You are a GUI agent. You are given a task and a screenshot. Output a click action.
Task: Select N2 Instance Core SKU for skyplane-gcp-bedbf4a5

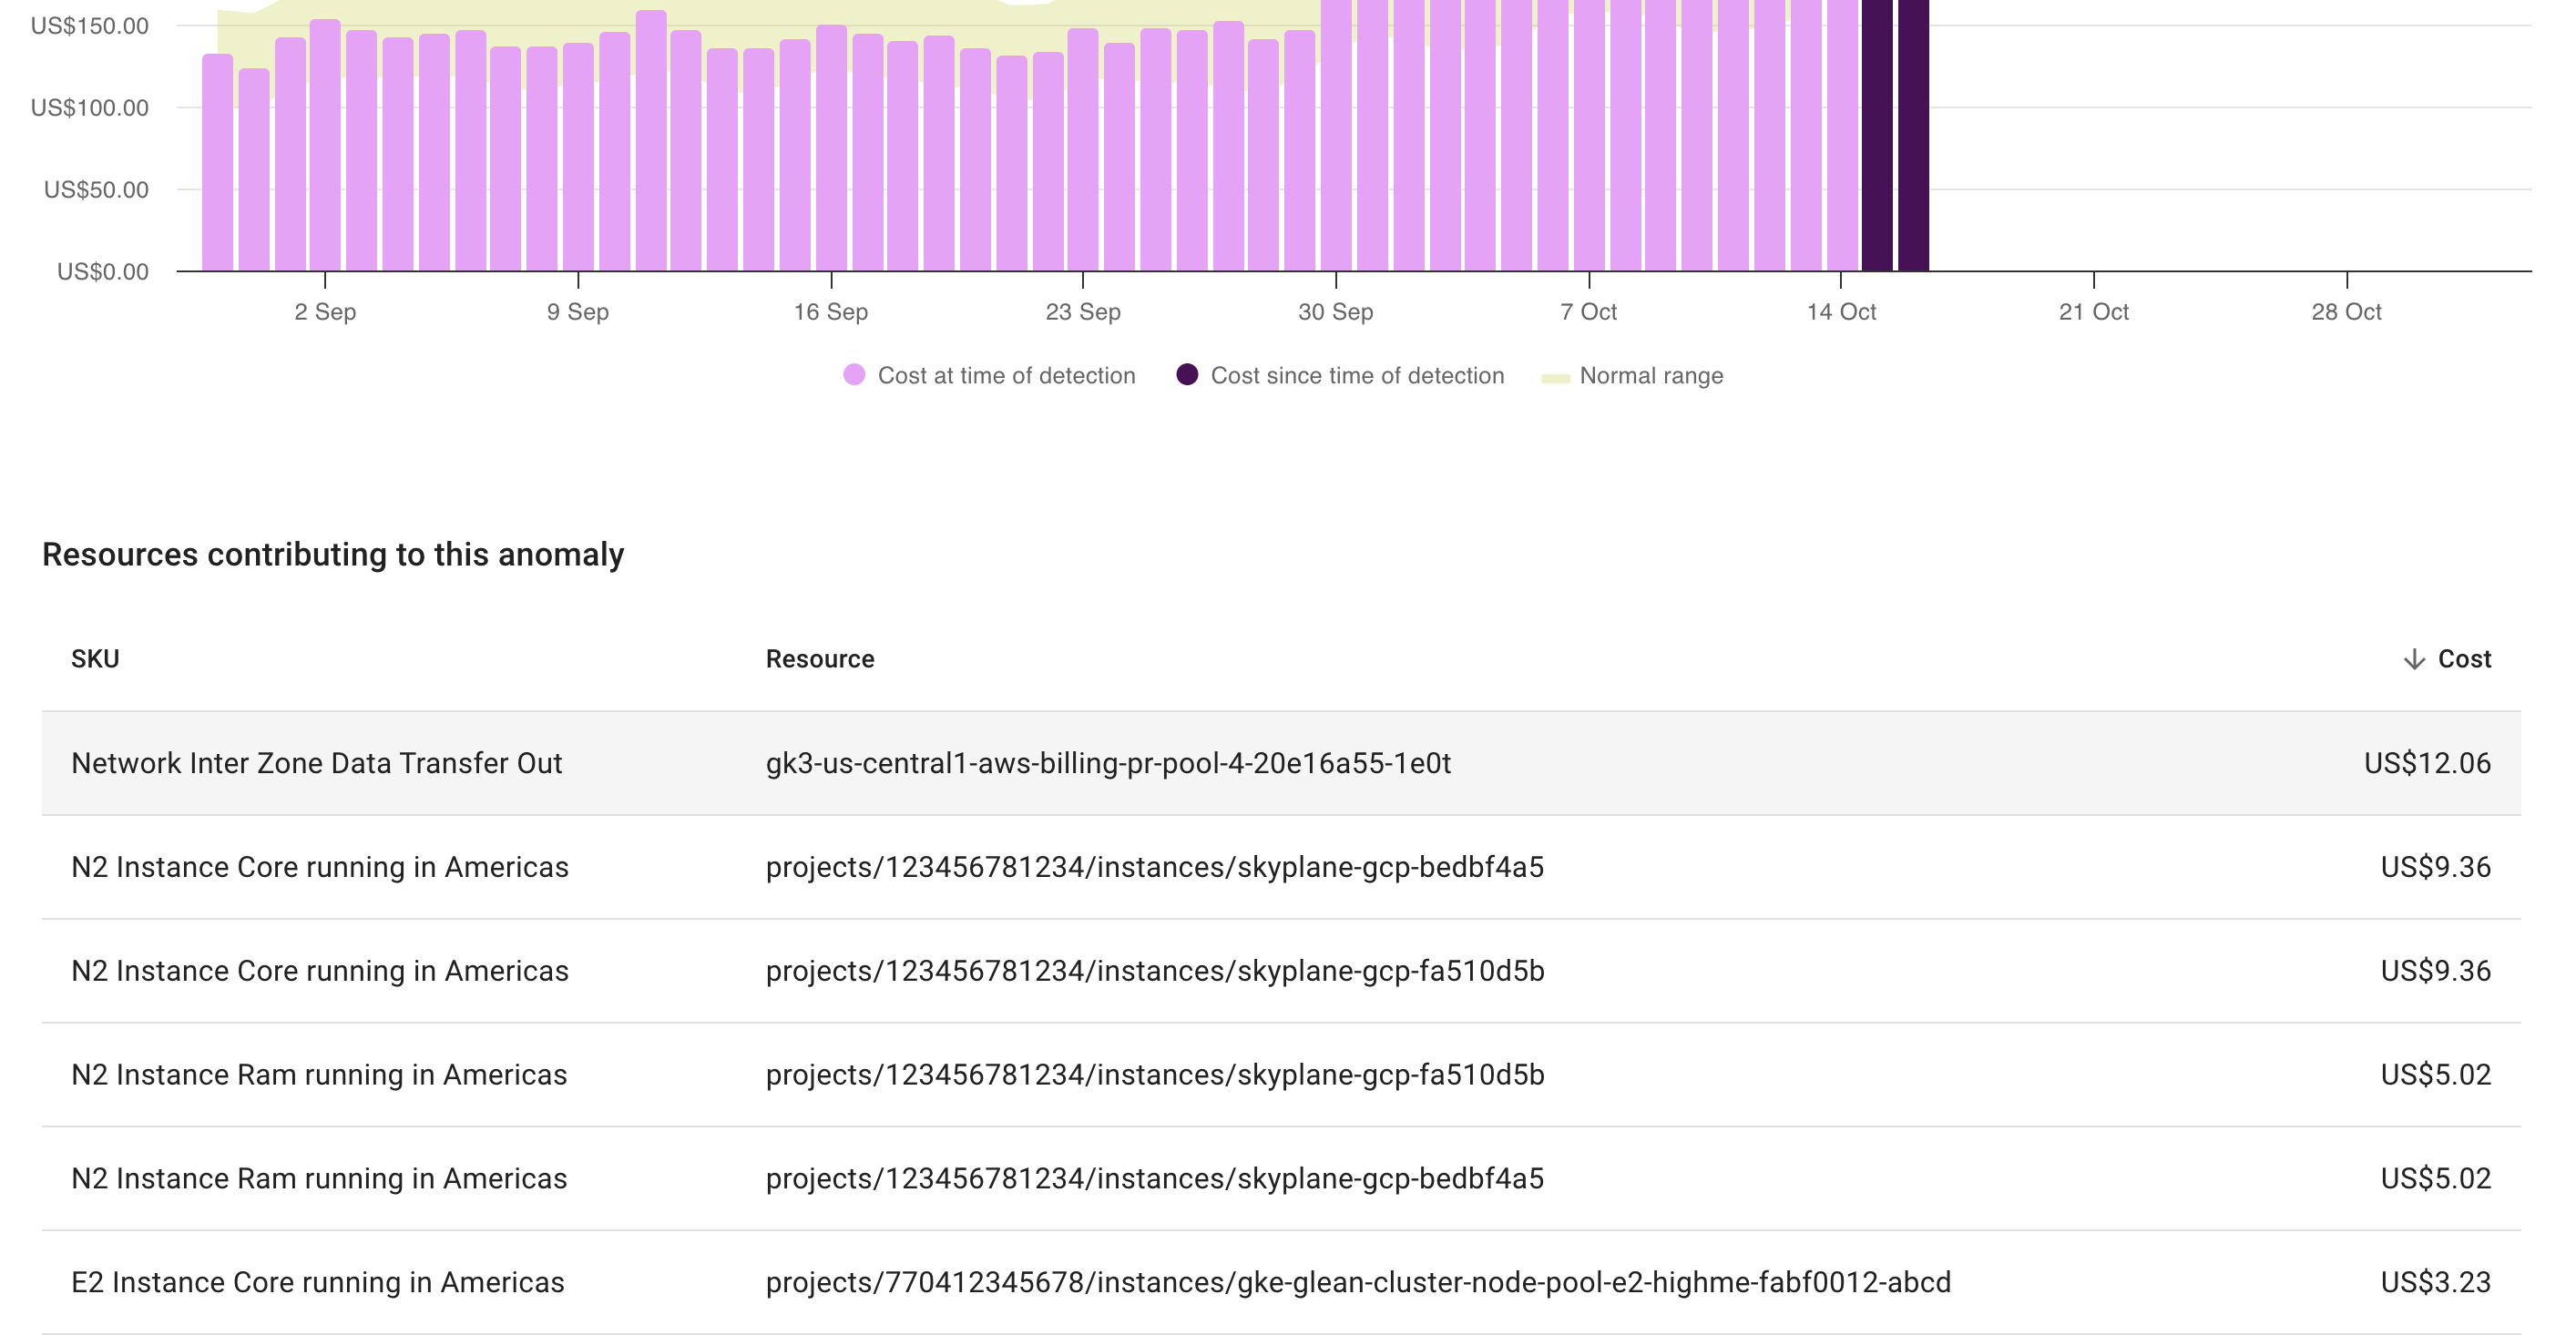[x=320, y=867]
